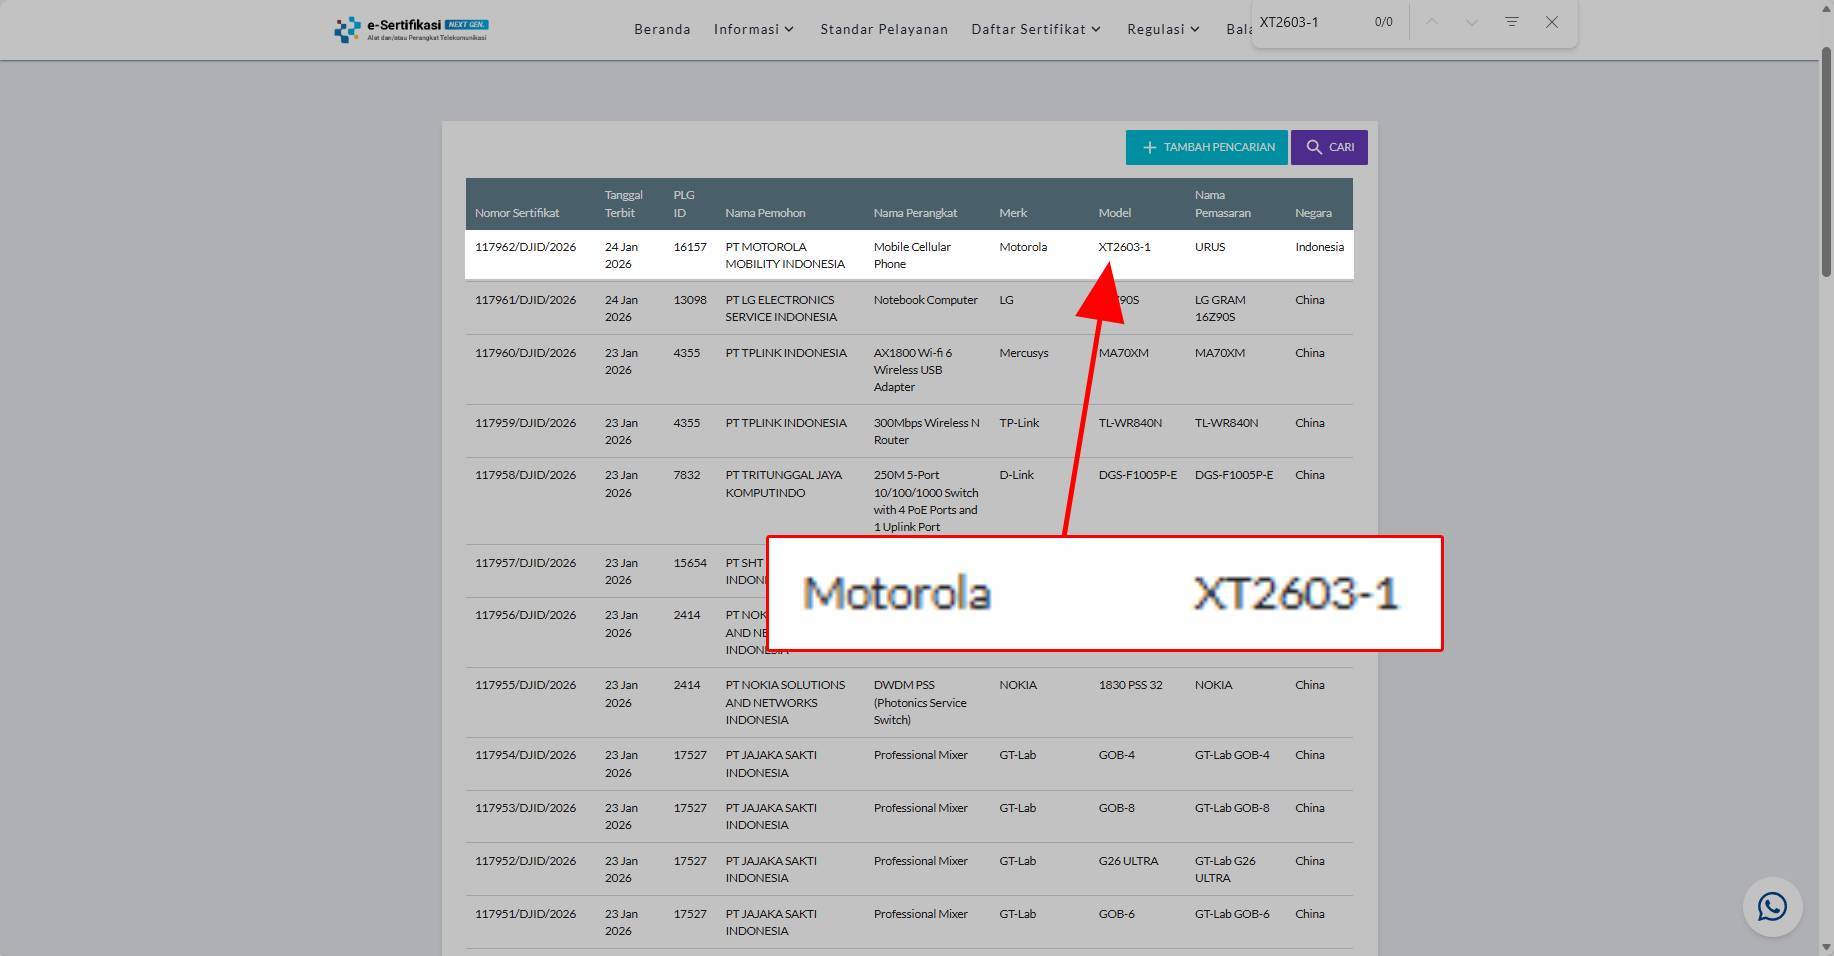Expand the Daftar Sertifikat dropdown
This screenshot has width=1834, height=956.
[x=1036, y=29]
